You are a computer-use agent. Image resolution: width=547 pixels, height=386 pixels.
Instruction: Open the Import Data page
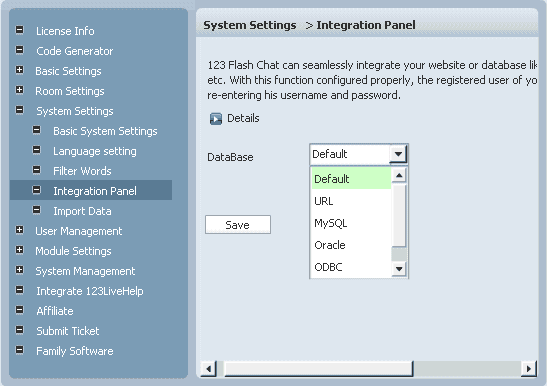[82, 211]
